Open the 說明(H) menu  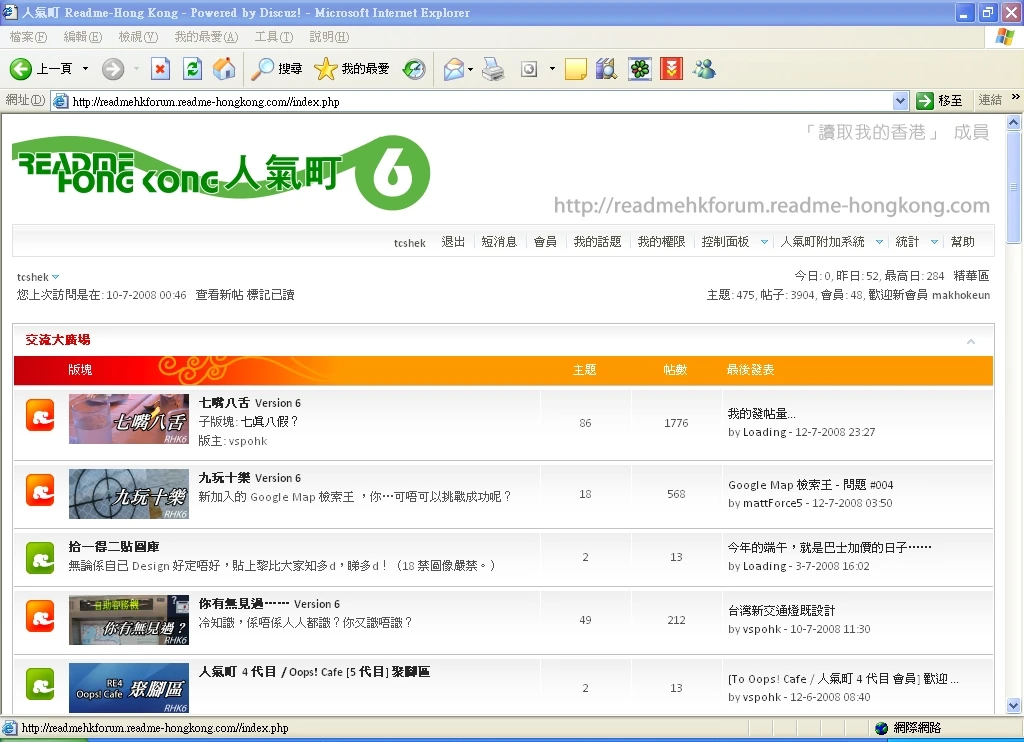coord(329,37)
